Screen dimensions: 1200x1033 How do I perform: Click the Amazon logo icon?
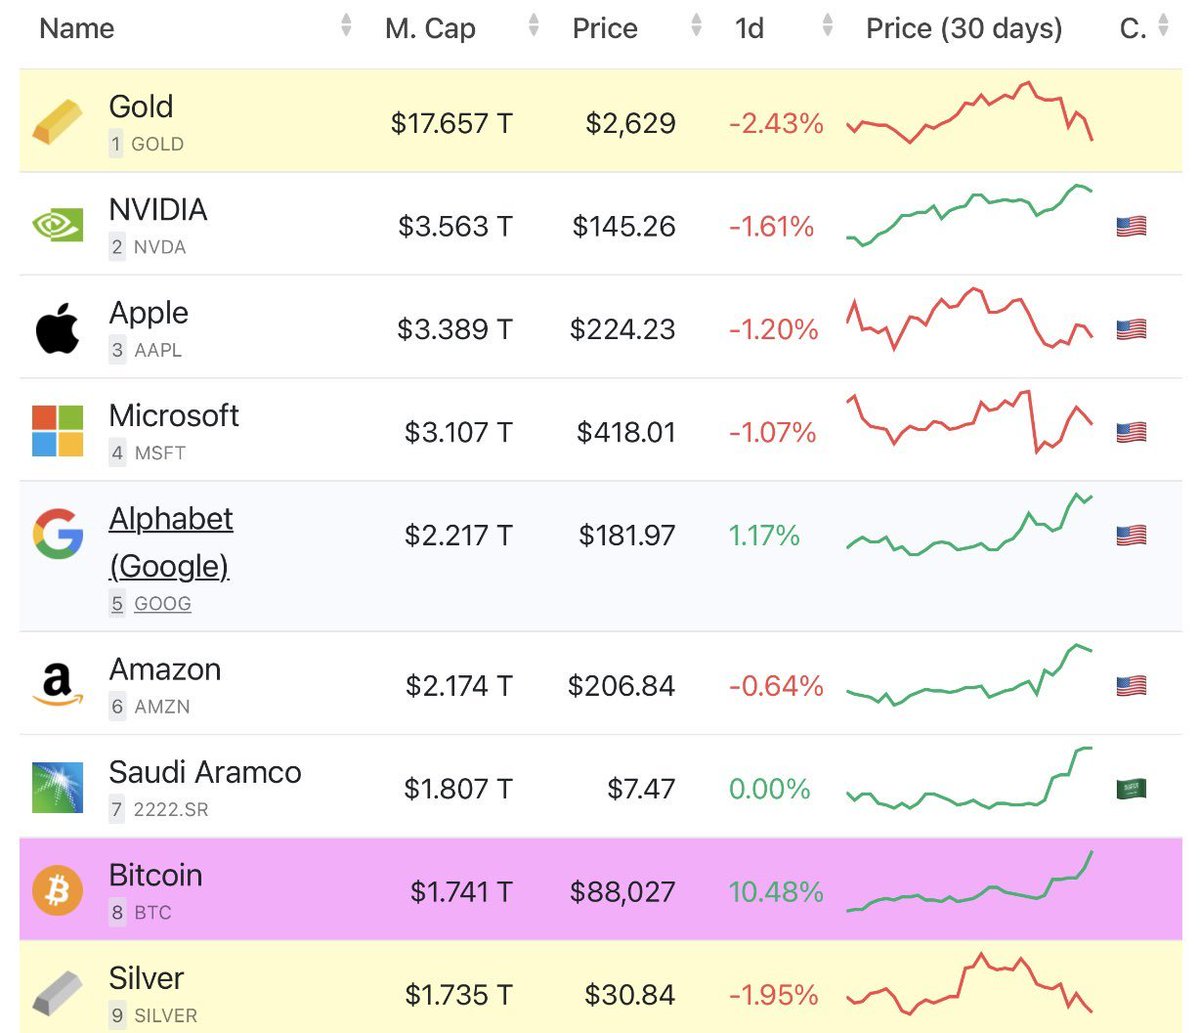(x=58, y=685)
